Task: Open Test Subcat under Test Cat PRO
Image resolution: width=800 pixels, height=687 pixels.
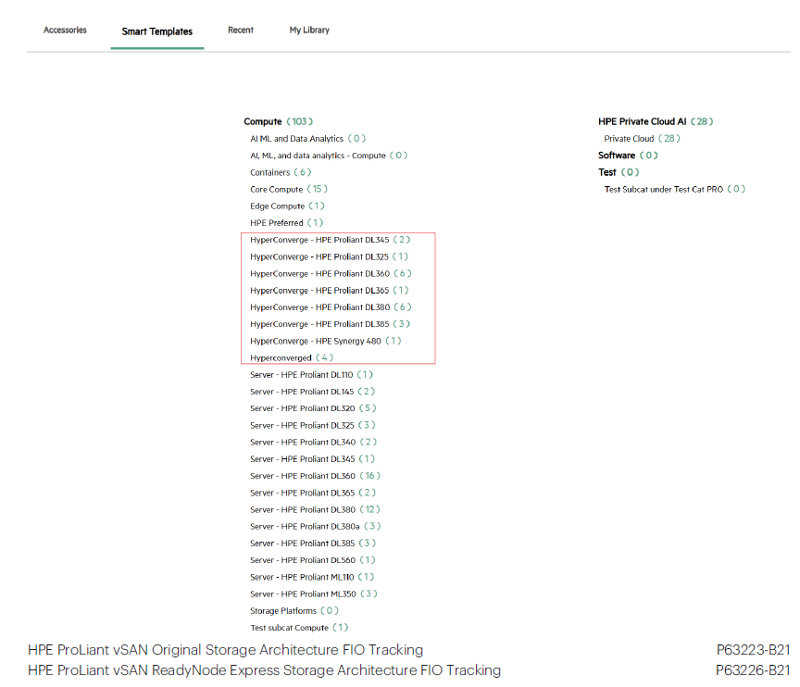Action: [x=674, y=189]
